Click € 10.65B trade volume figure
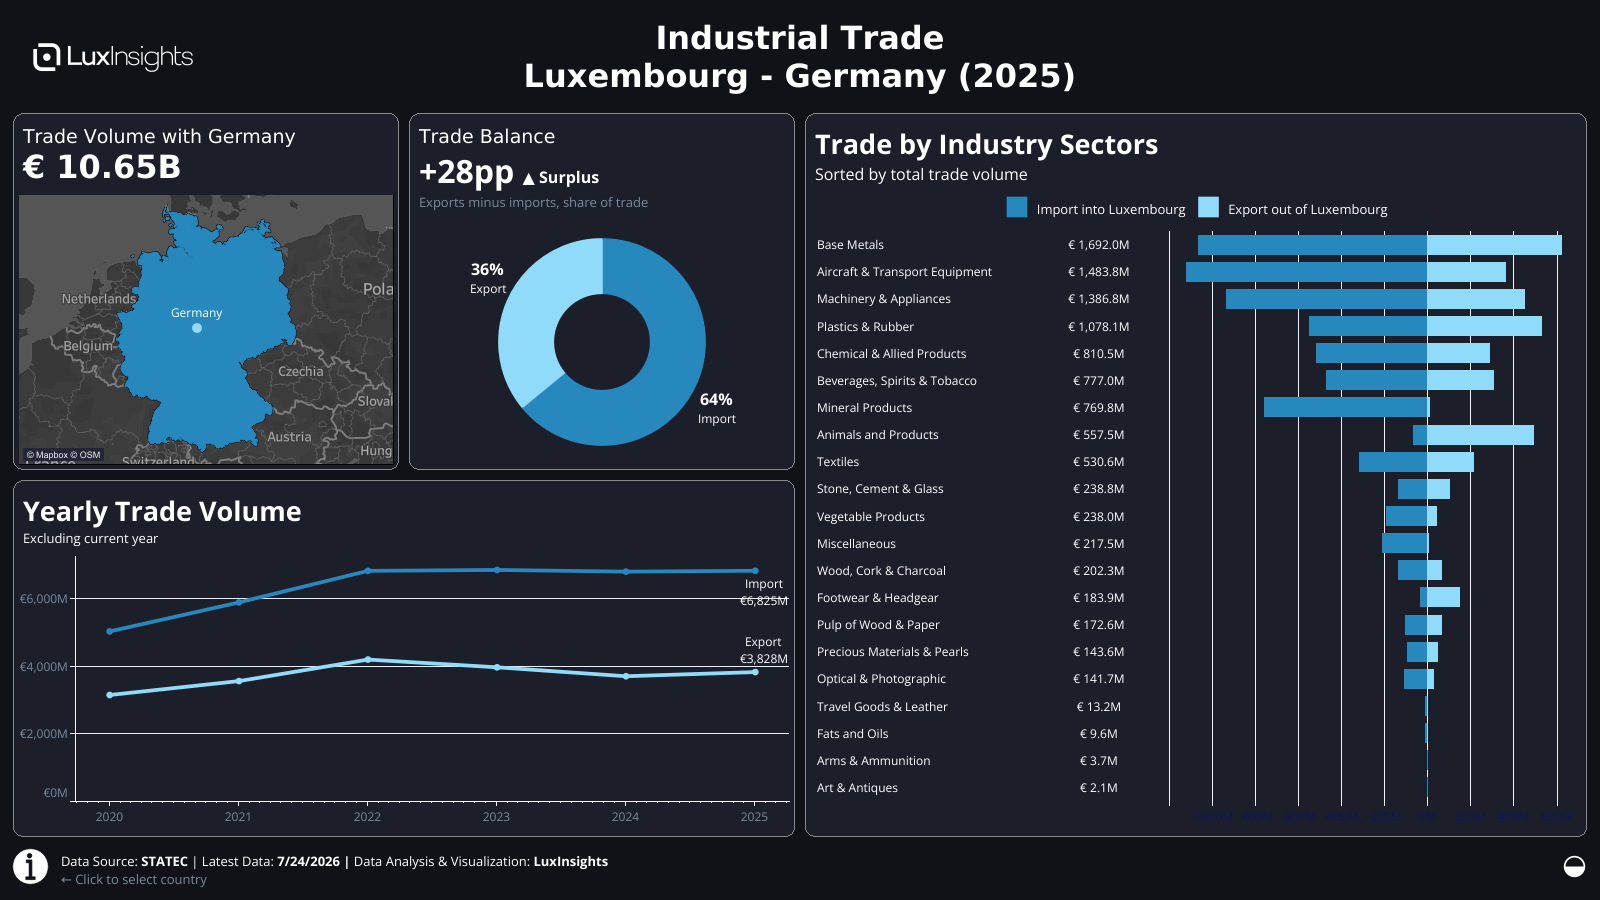The width and height of the screenshot is (1600, 900). (102, 167)
